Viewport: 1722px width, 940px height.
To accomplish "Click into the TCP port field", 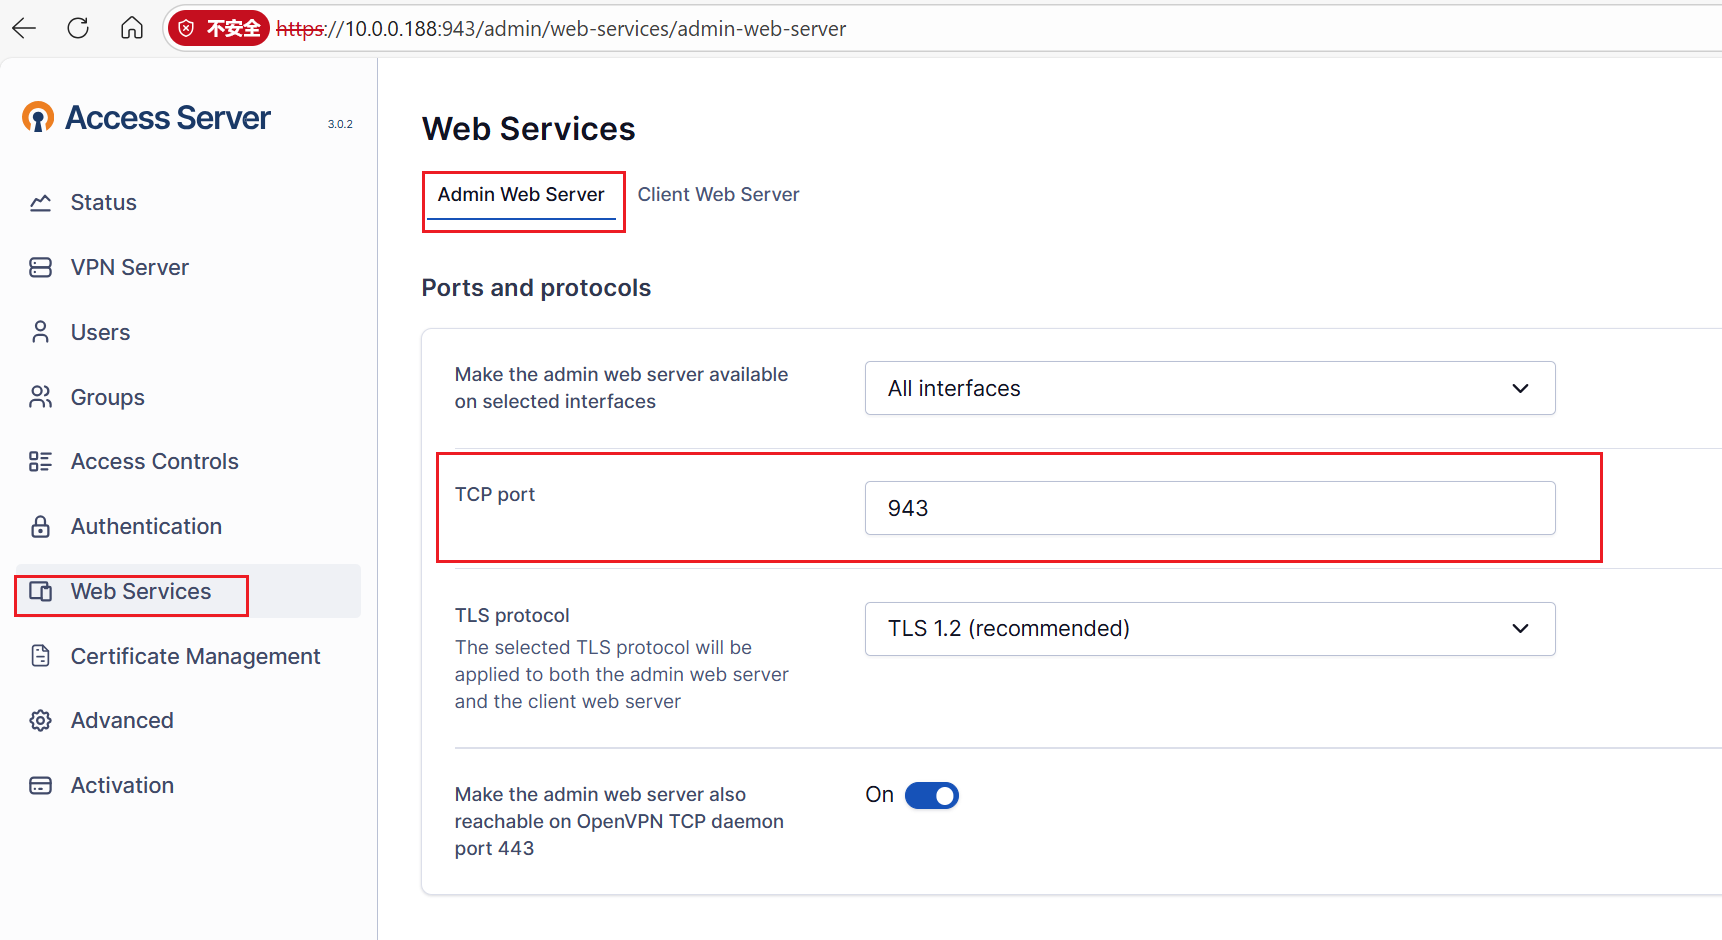I will (1209, 508).
